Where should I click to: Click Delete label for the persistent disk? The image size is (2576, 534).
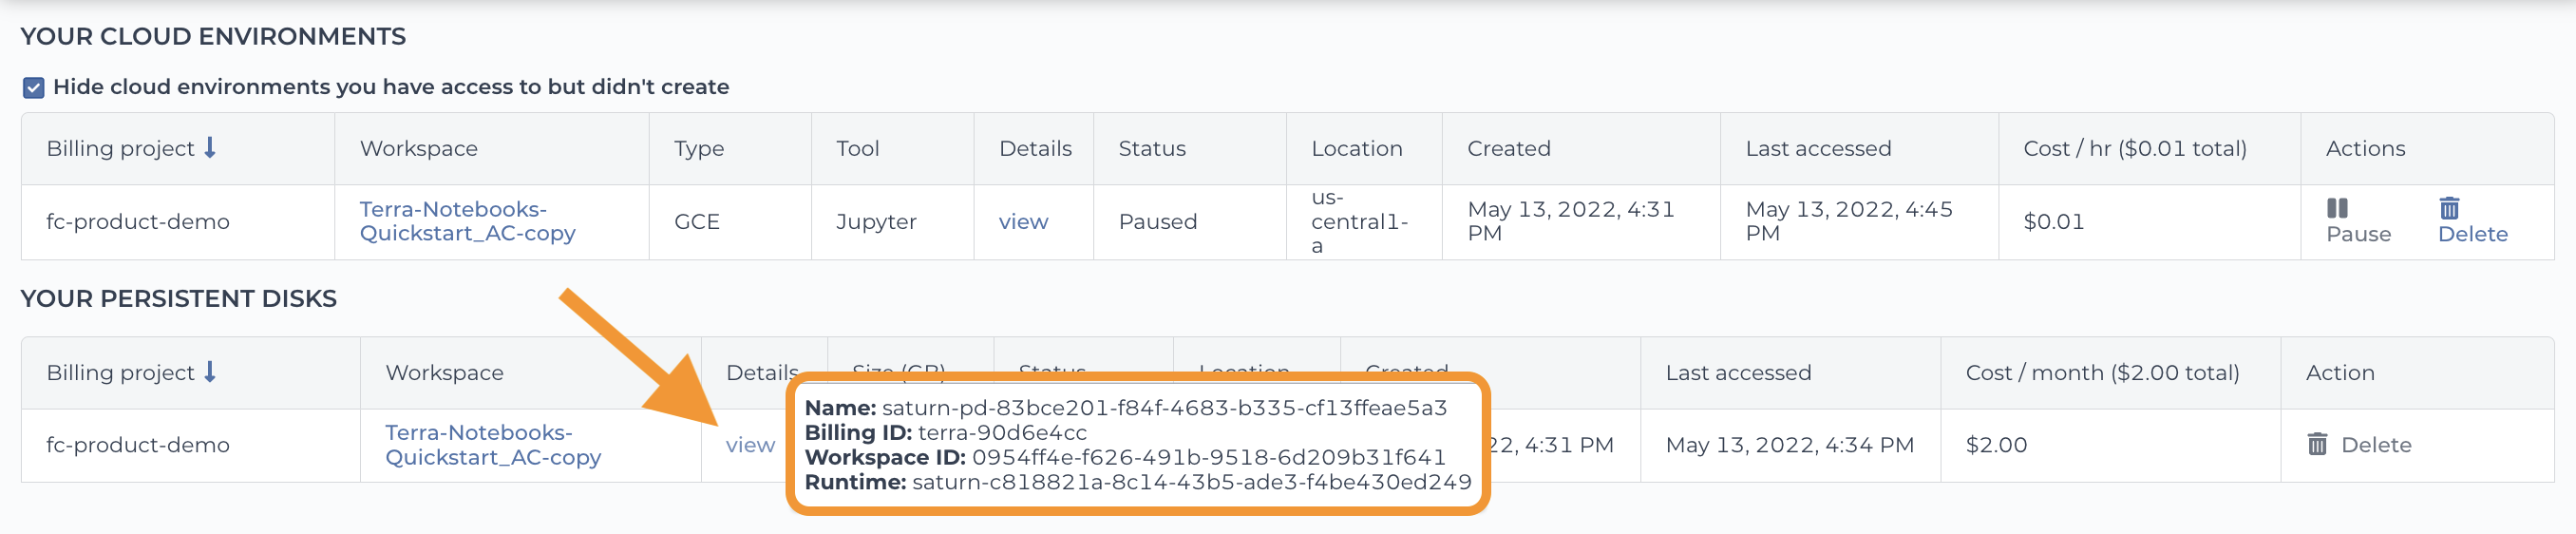click(x=2376, y=445)
